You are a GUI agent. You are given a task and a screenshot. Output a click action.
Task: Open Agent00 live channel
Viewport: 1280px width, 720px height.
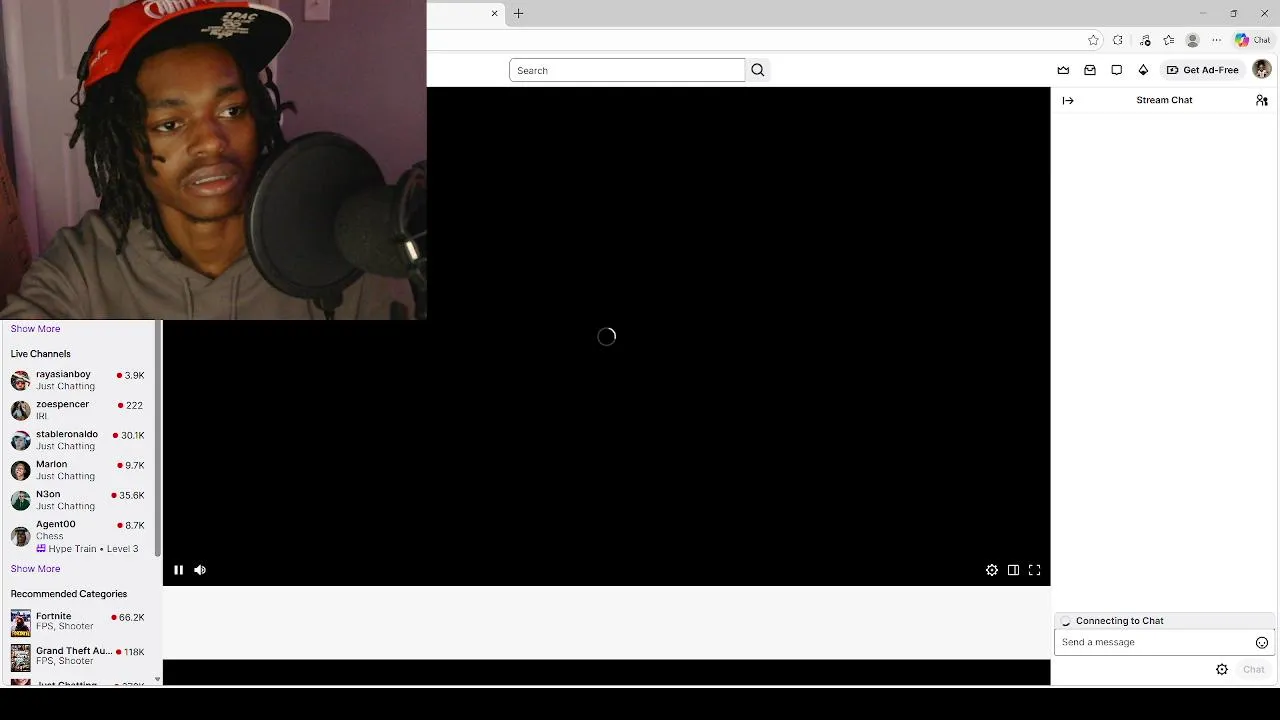pyautogui.click(x=78, y=536)
